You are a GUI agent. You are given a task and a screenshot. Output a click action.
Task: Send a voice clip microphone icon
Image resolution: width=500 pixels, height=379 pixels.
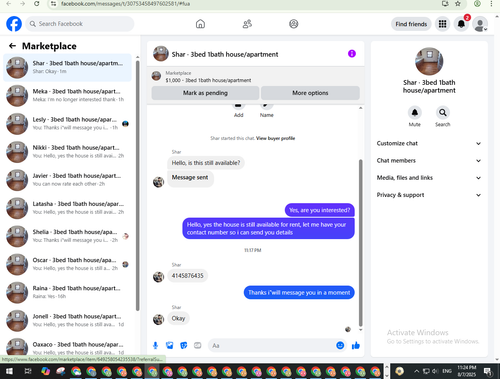tap(155, 345)
